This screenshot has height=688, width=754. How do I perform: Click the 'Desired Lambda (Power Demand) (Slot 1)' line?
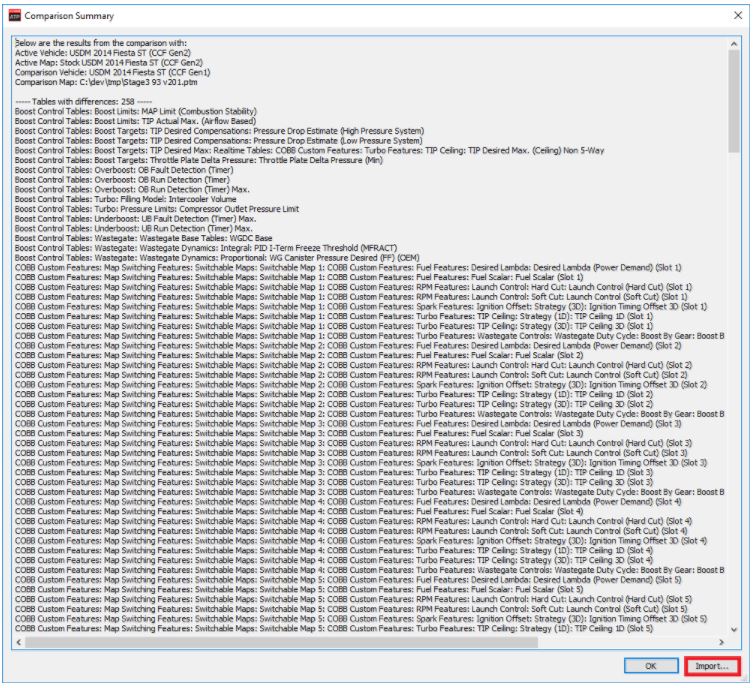point(348,267)
